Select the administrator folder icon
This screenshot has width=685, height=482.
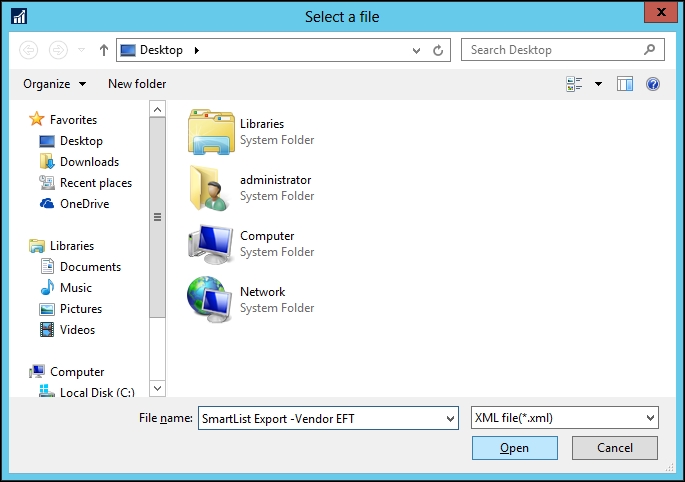tap(210, 188)
